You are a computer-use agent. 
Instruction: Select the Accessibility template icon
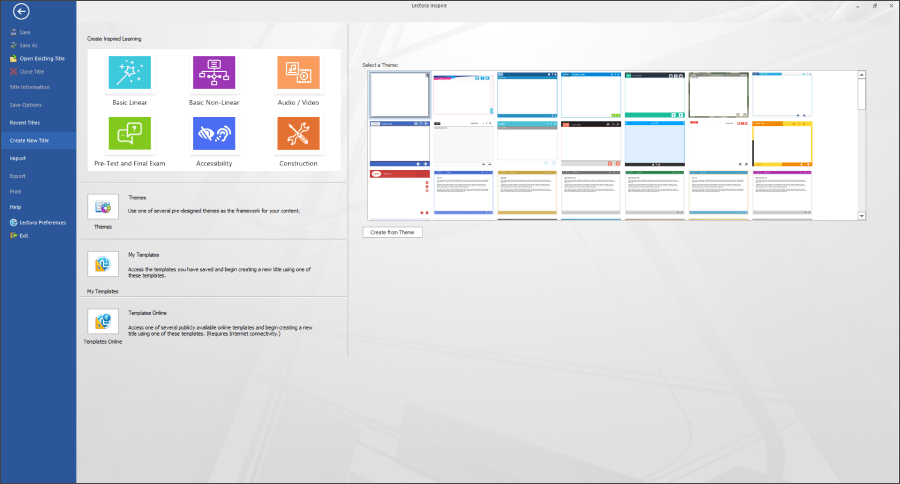(x=214, y=133)
